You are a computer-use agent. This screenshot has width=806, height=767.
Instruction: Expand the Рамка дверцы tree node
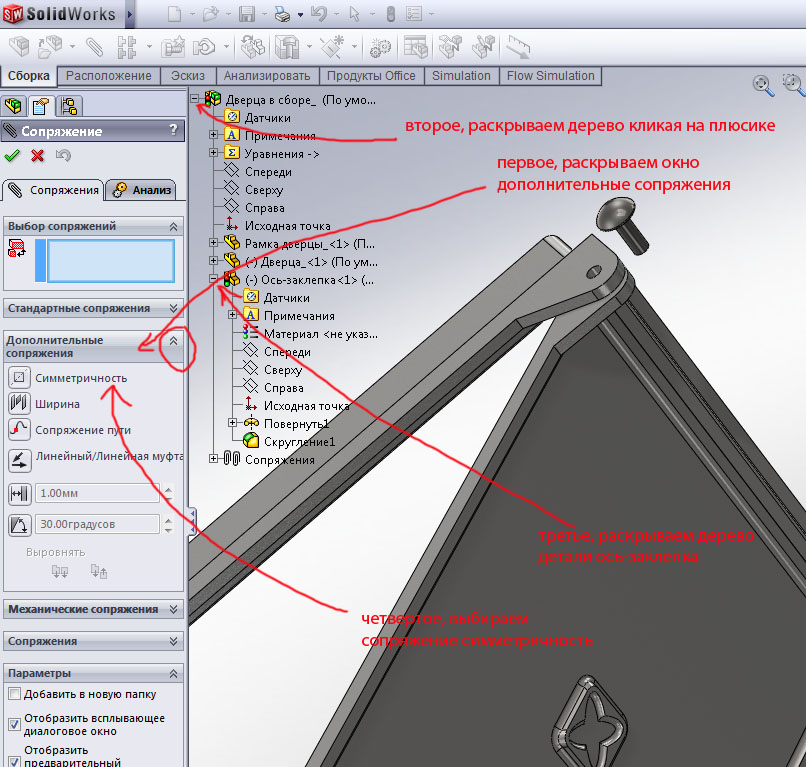pyautogui.click(x=213, y=243)
